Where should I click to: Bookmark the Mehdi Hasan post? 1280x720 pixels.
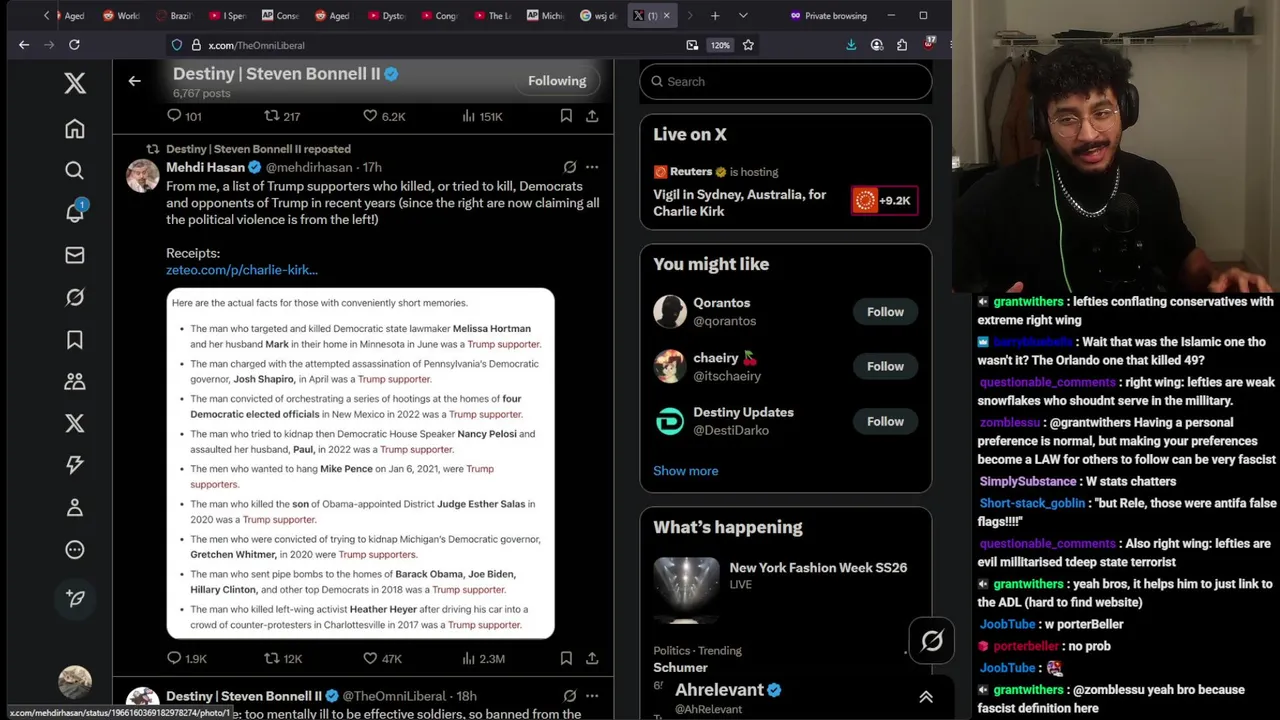[x=566, y=658]
